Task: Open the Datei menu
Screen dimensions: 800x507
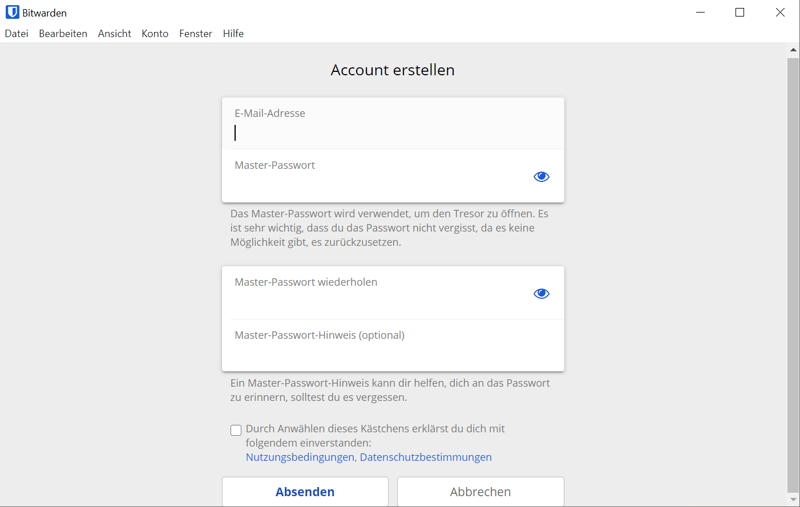Action: [17, 34]
